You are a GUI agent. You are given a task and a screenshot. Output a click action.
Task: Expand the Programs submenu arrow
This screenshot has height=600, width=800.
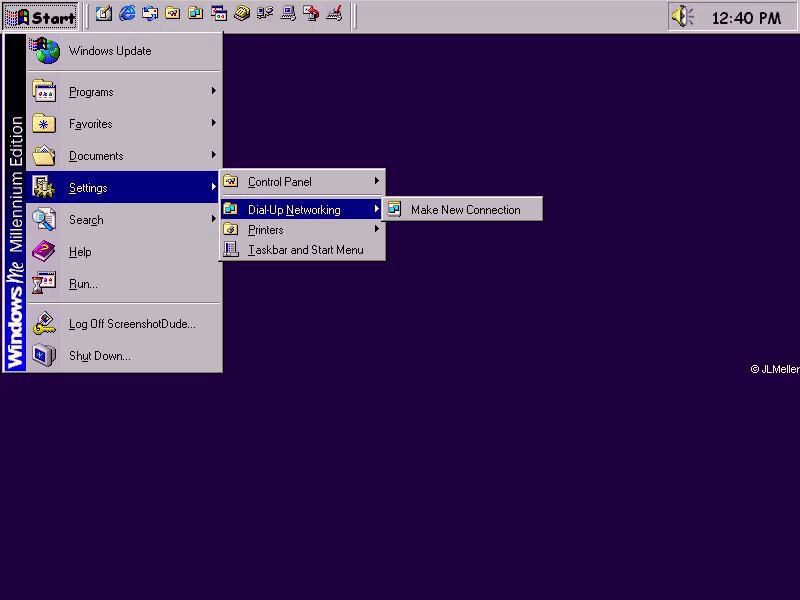(214, 91)
